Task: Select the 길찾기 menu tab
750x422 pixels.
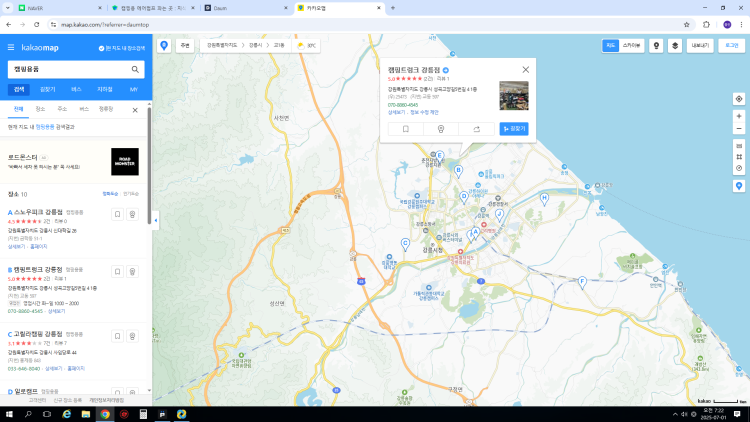Action: 47,89
